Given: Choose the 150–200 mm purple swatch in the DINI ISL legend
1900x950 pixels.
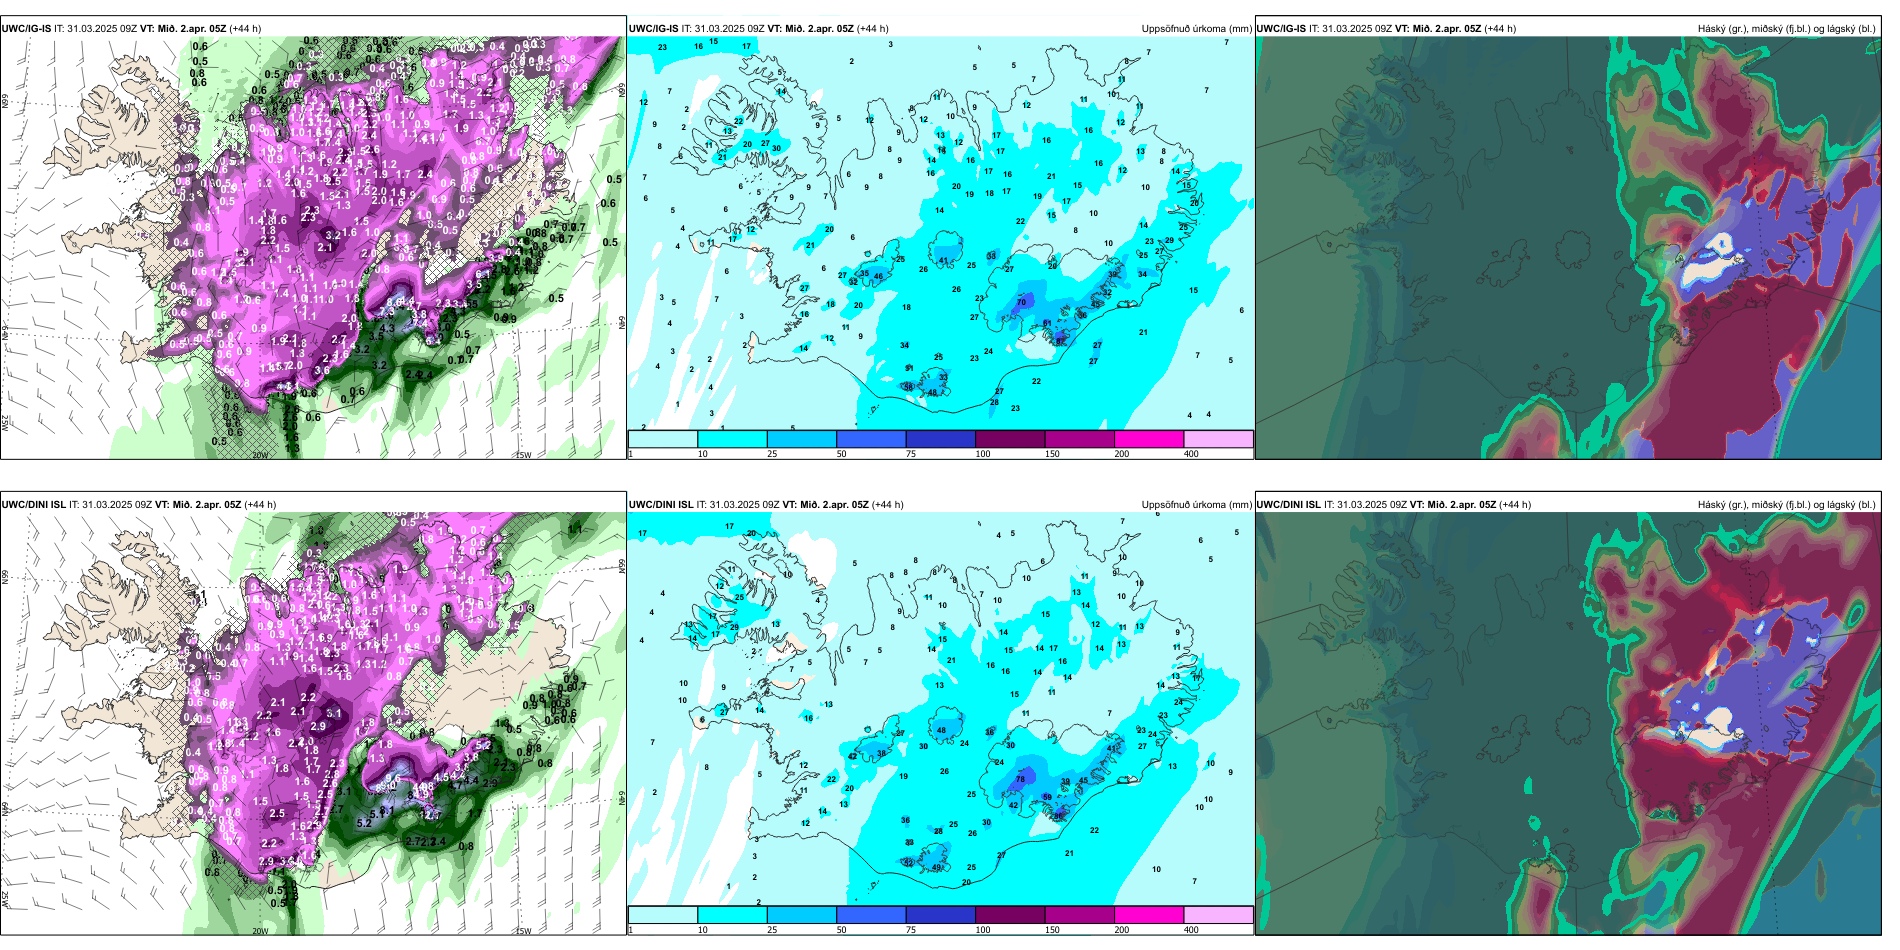Looking at the screenshot, I should pyautogui.click(x=1080, y=915).
